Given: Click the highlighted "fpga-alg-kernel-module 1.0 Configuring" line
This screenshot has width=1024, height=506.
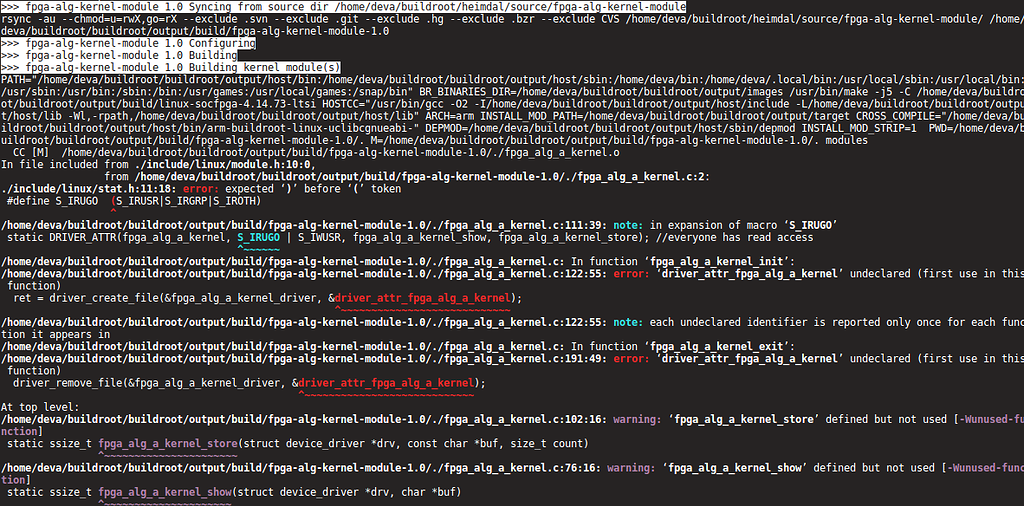Looking at the screenshot, I should click(129, 44).
